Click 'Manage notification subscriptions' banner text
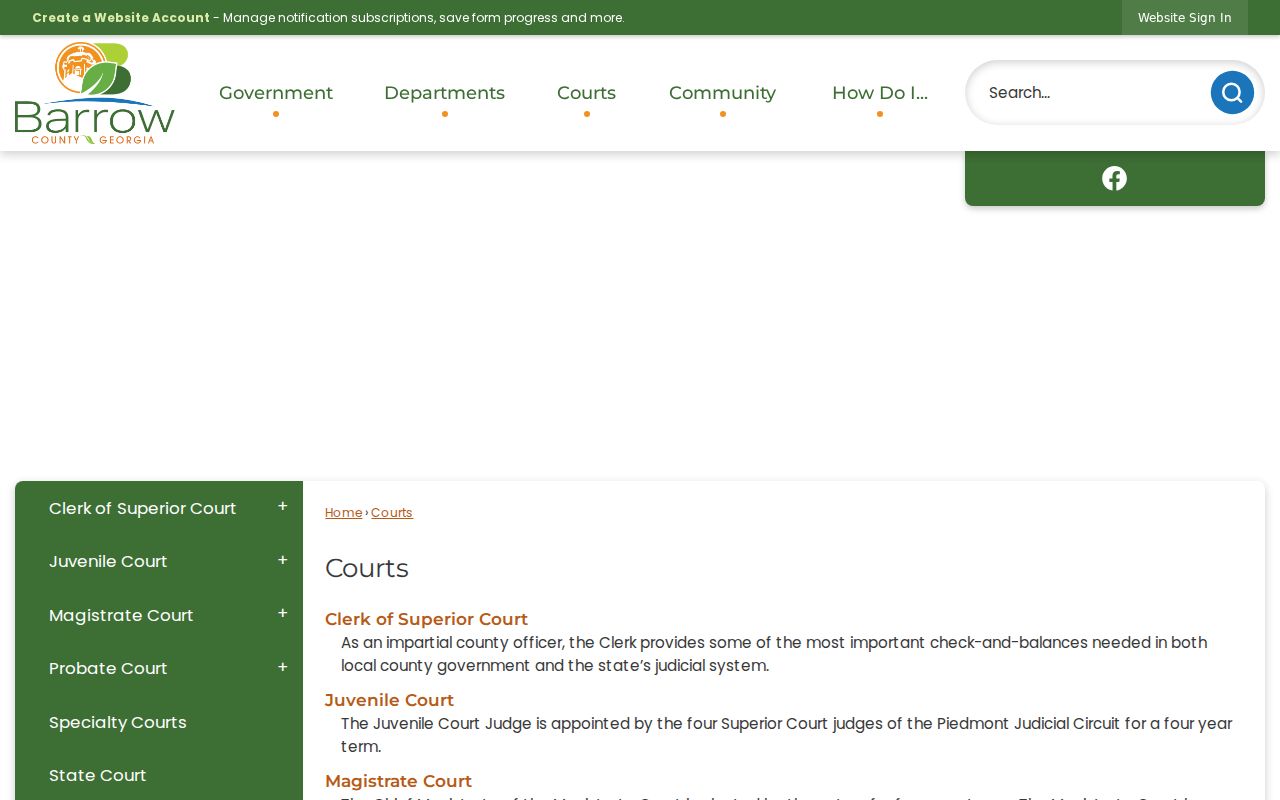This screenshot has height=800, width=1280. [423, 17]
